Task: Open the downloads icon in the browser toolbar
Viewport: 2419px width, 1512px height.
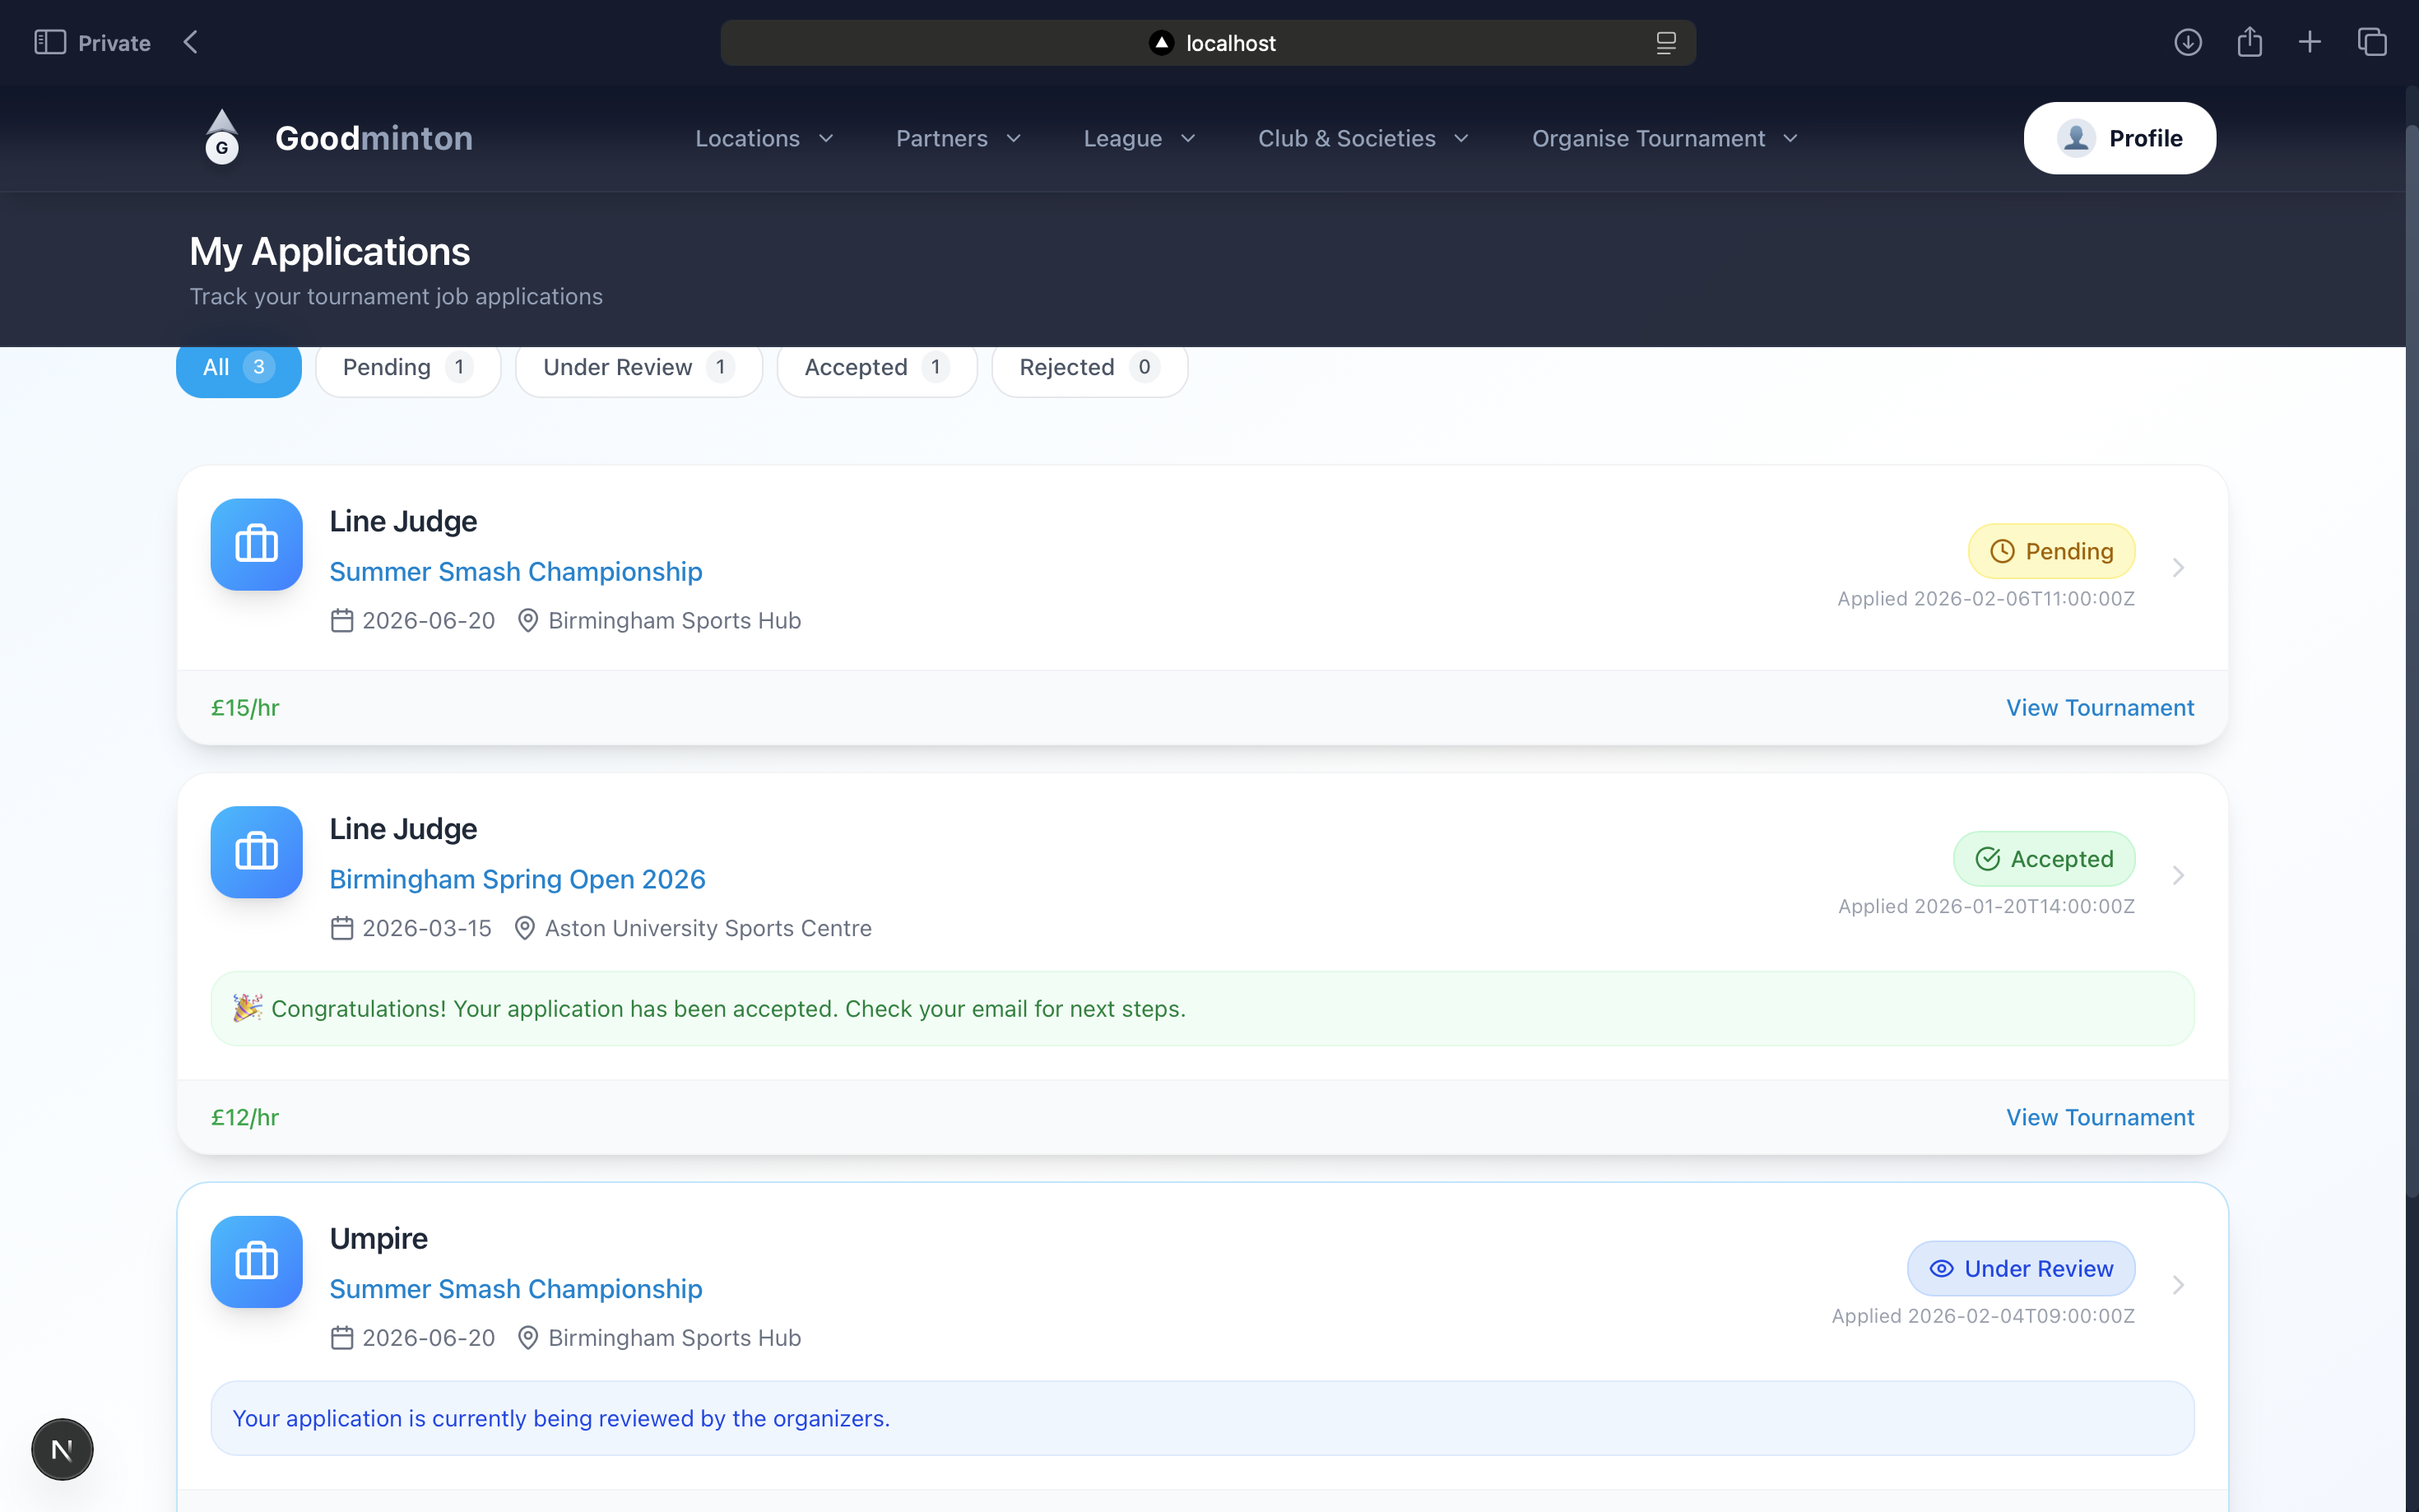Action: click(2187, 42)
